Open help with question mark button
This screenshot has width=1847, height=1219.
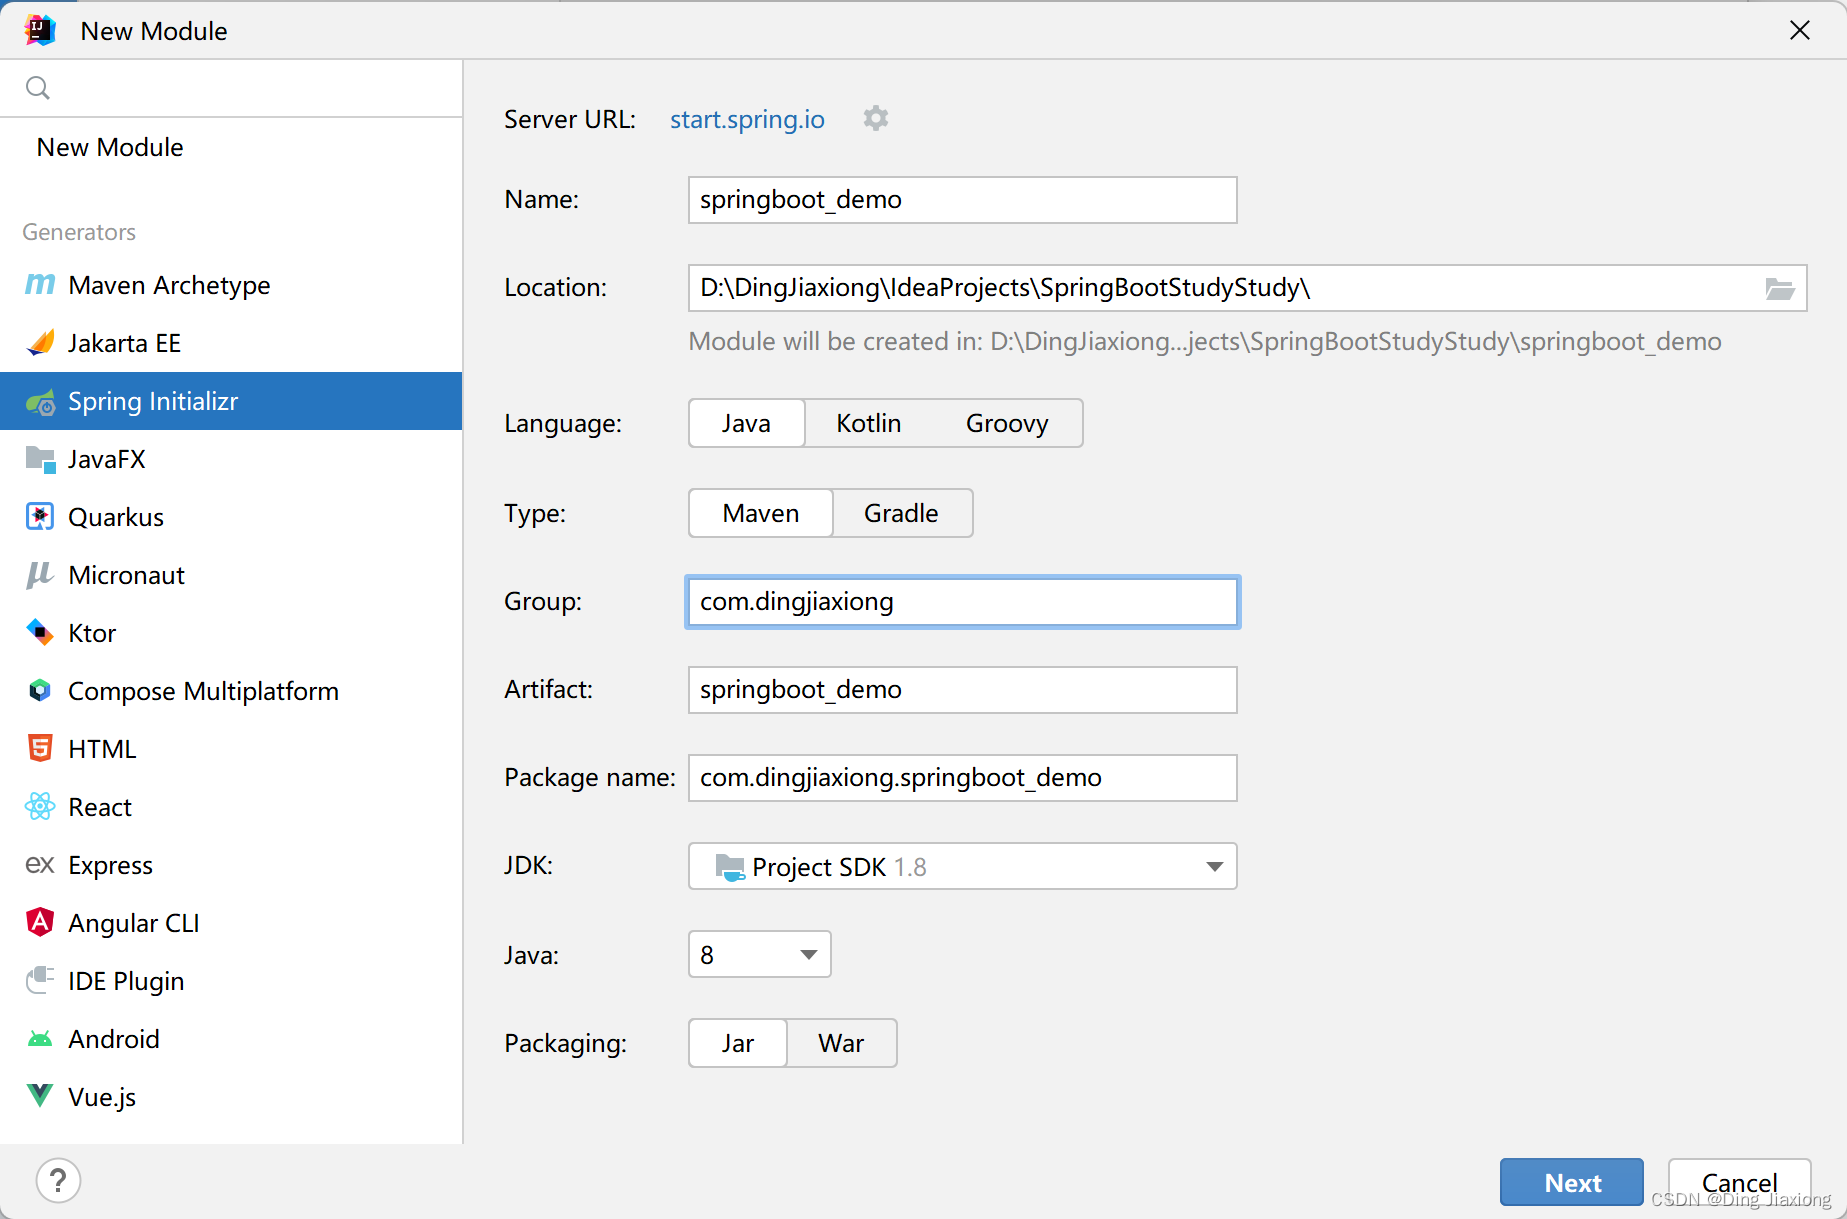click(x=58, y=1181)
